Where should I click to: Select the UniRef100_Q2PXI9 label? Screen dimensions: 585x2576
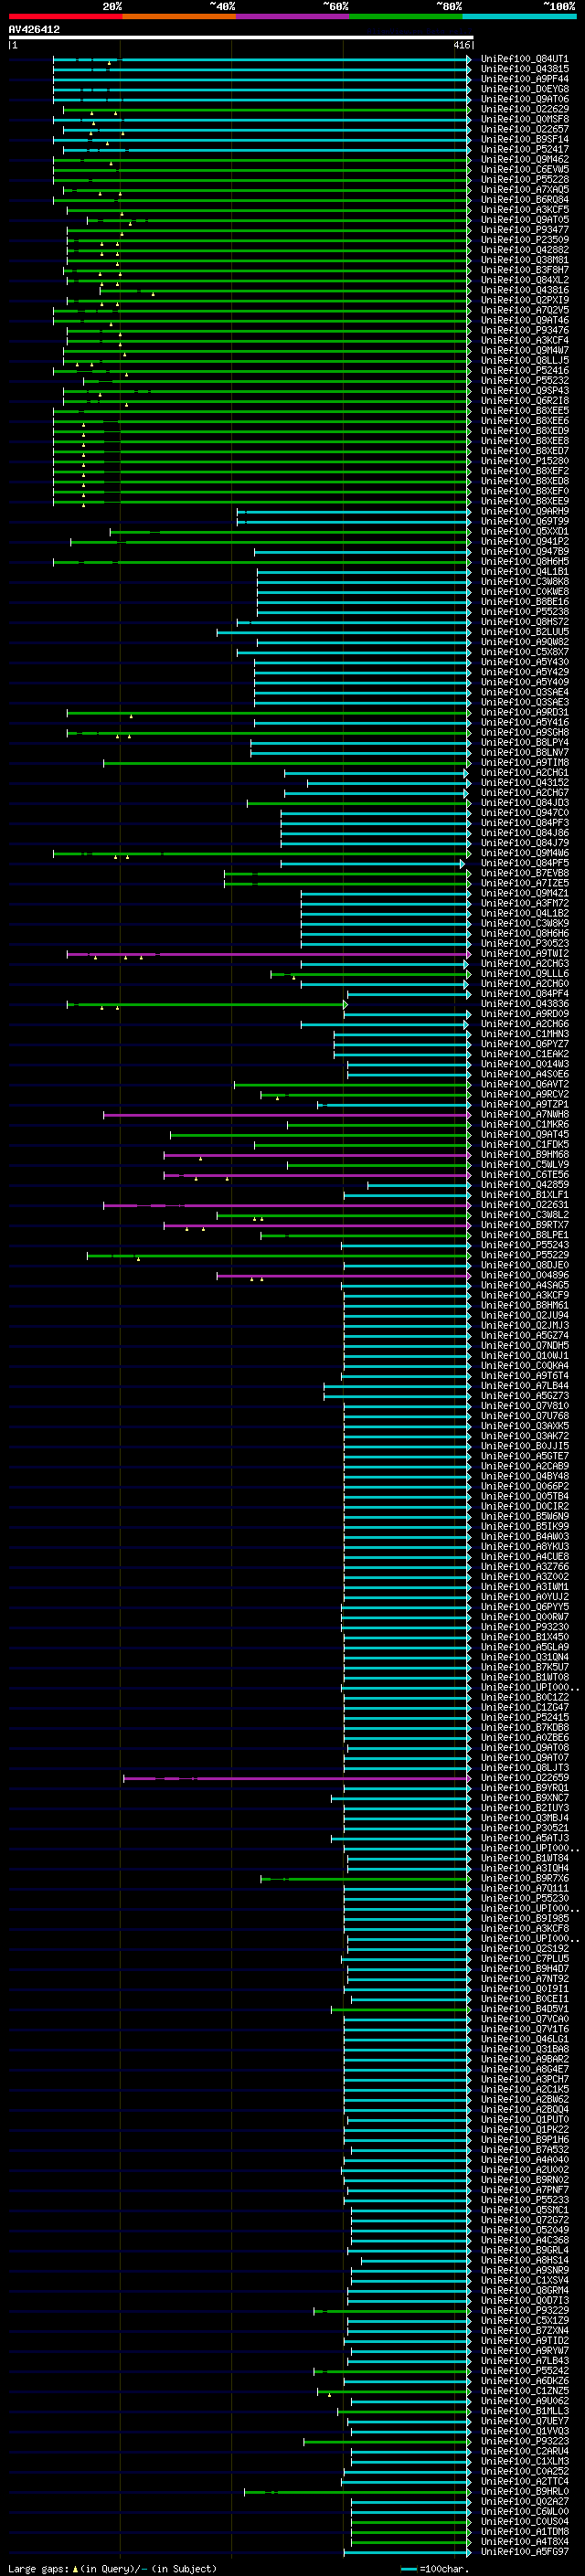pyautogui.click(x=524, y=300)
